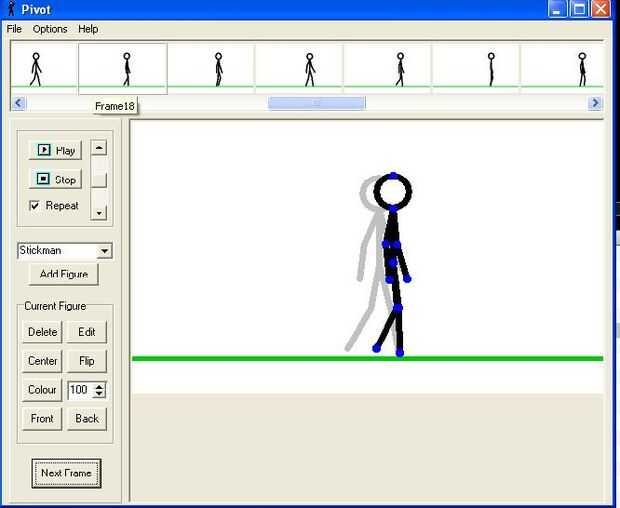
Task: Open the Colour picker button
Action: pos(42,390)
